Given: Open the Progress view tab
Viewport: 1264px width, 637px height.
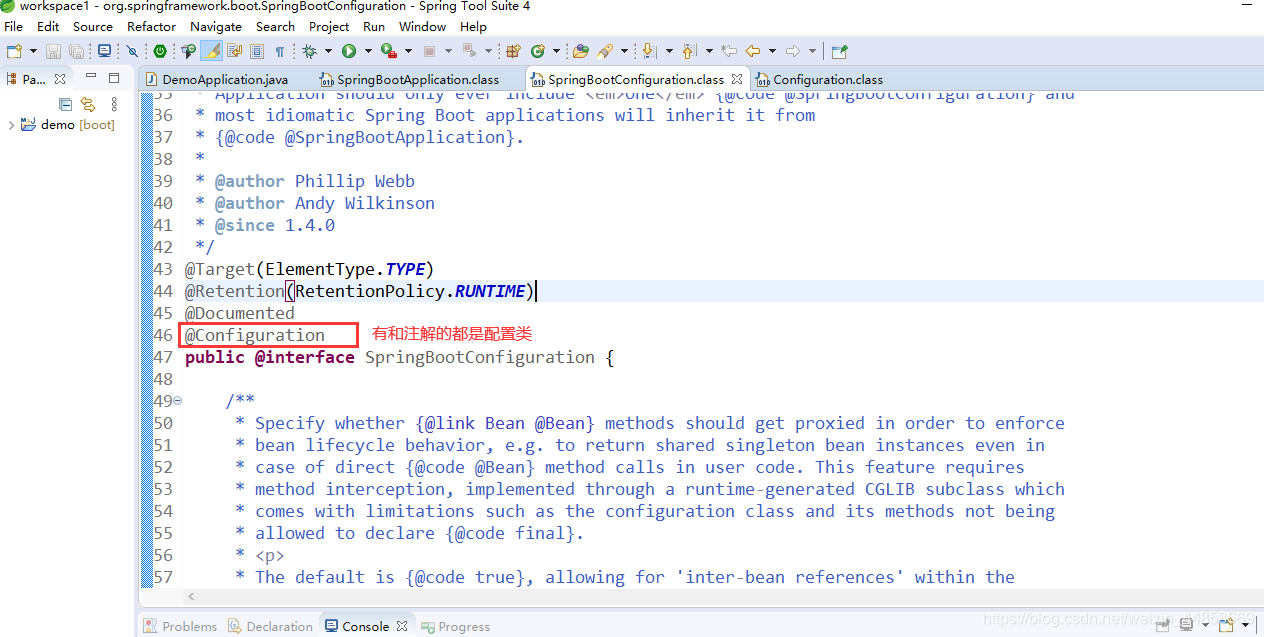Looking at the screenshot, I should click(456, 627).
